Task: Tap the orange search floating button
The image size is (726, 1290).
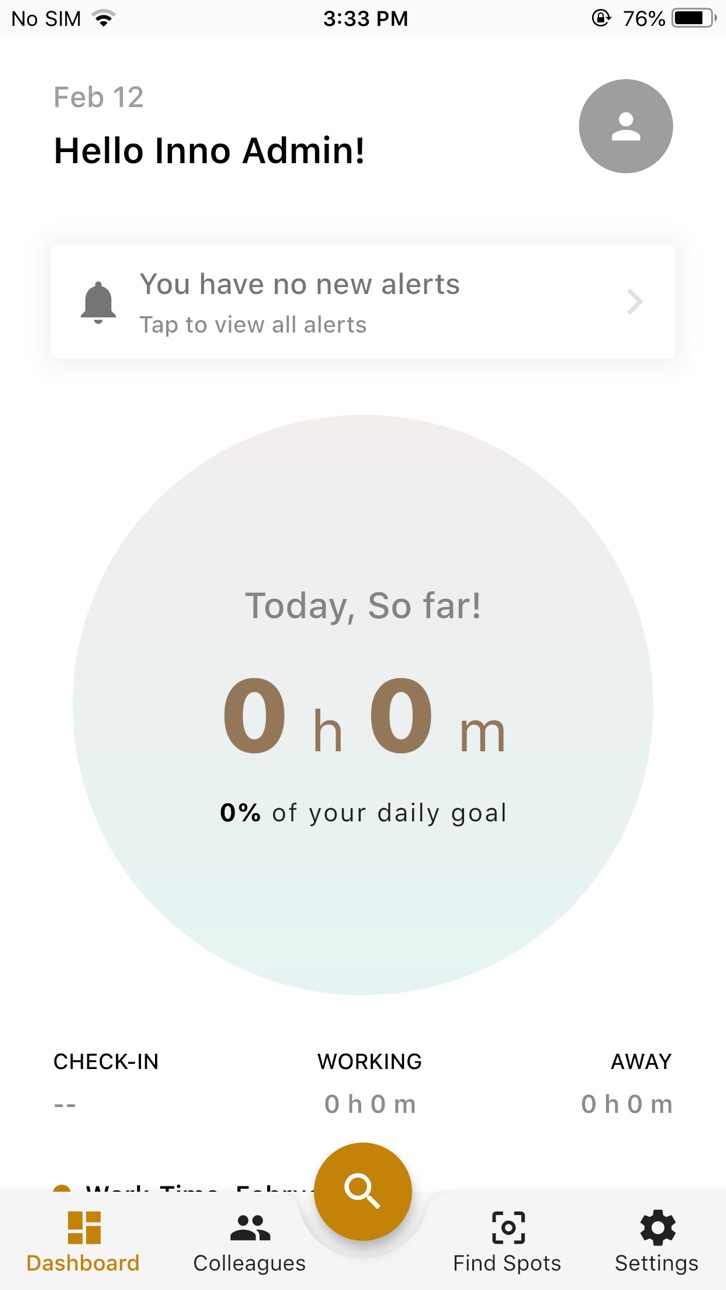Action: coord(363,1192)
